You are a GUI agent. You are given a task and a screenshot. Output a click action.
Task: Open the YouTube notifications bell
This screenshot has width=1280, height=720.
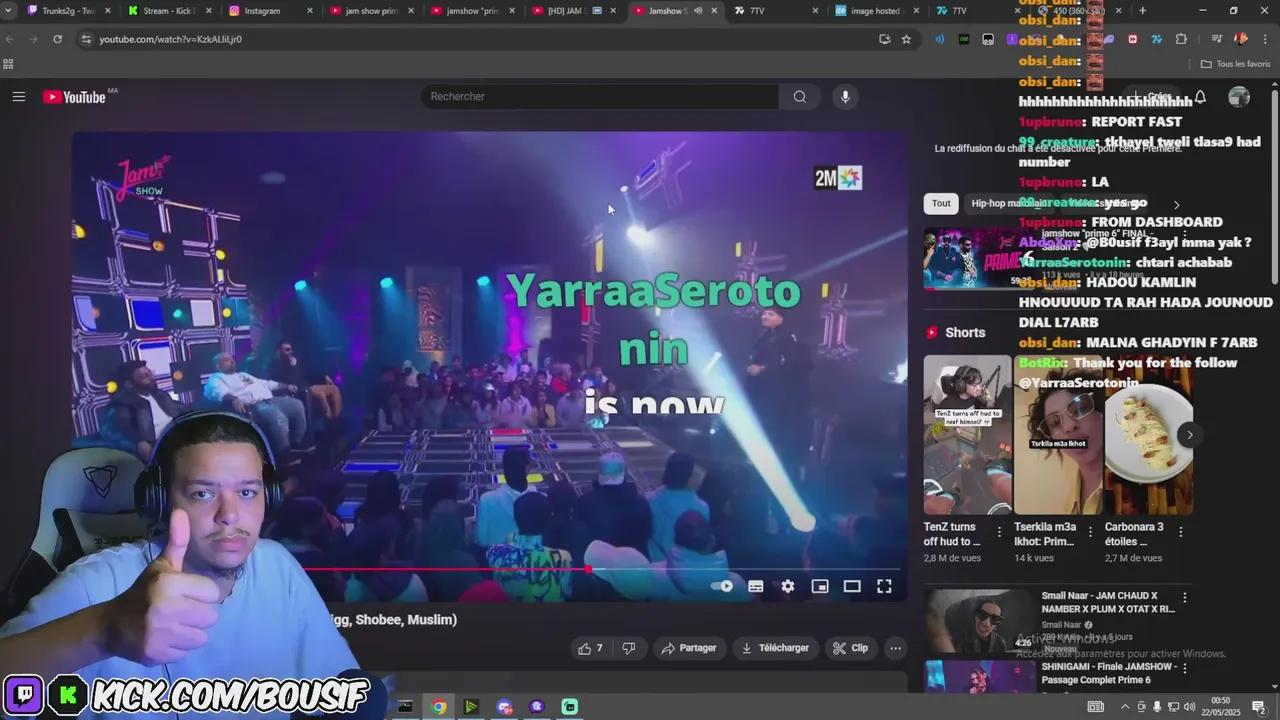[1200, 97]
